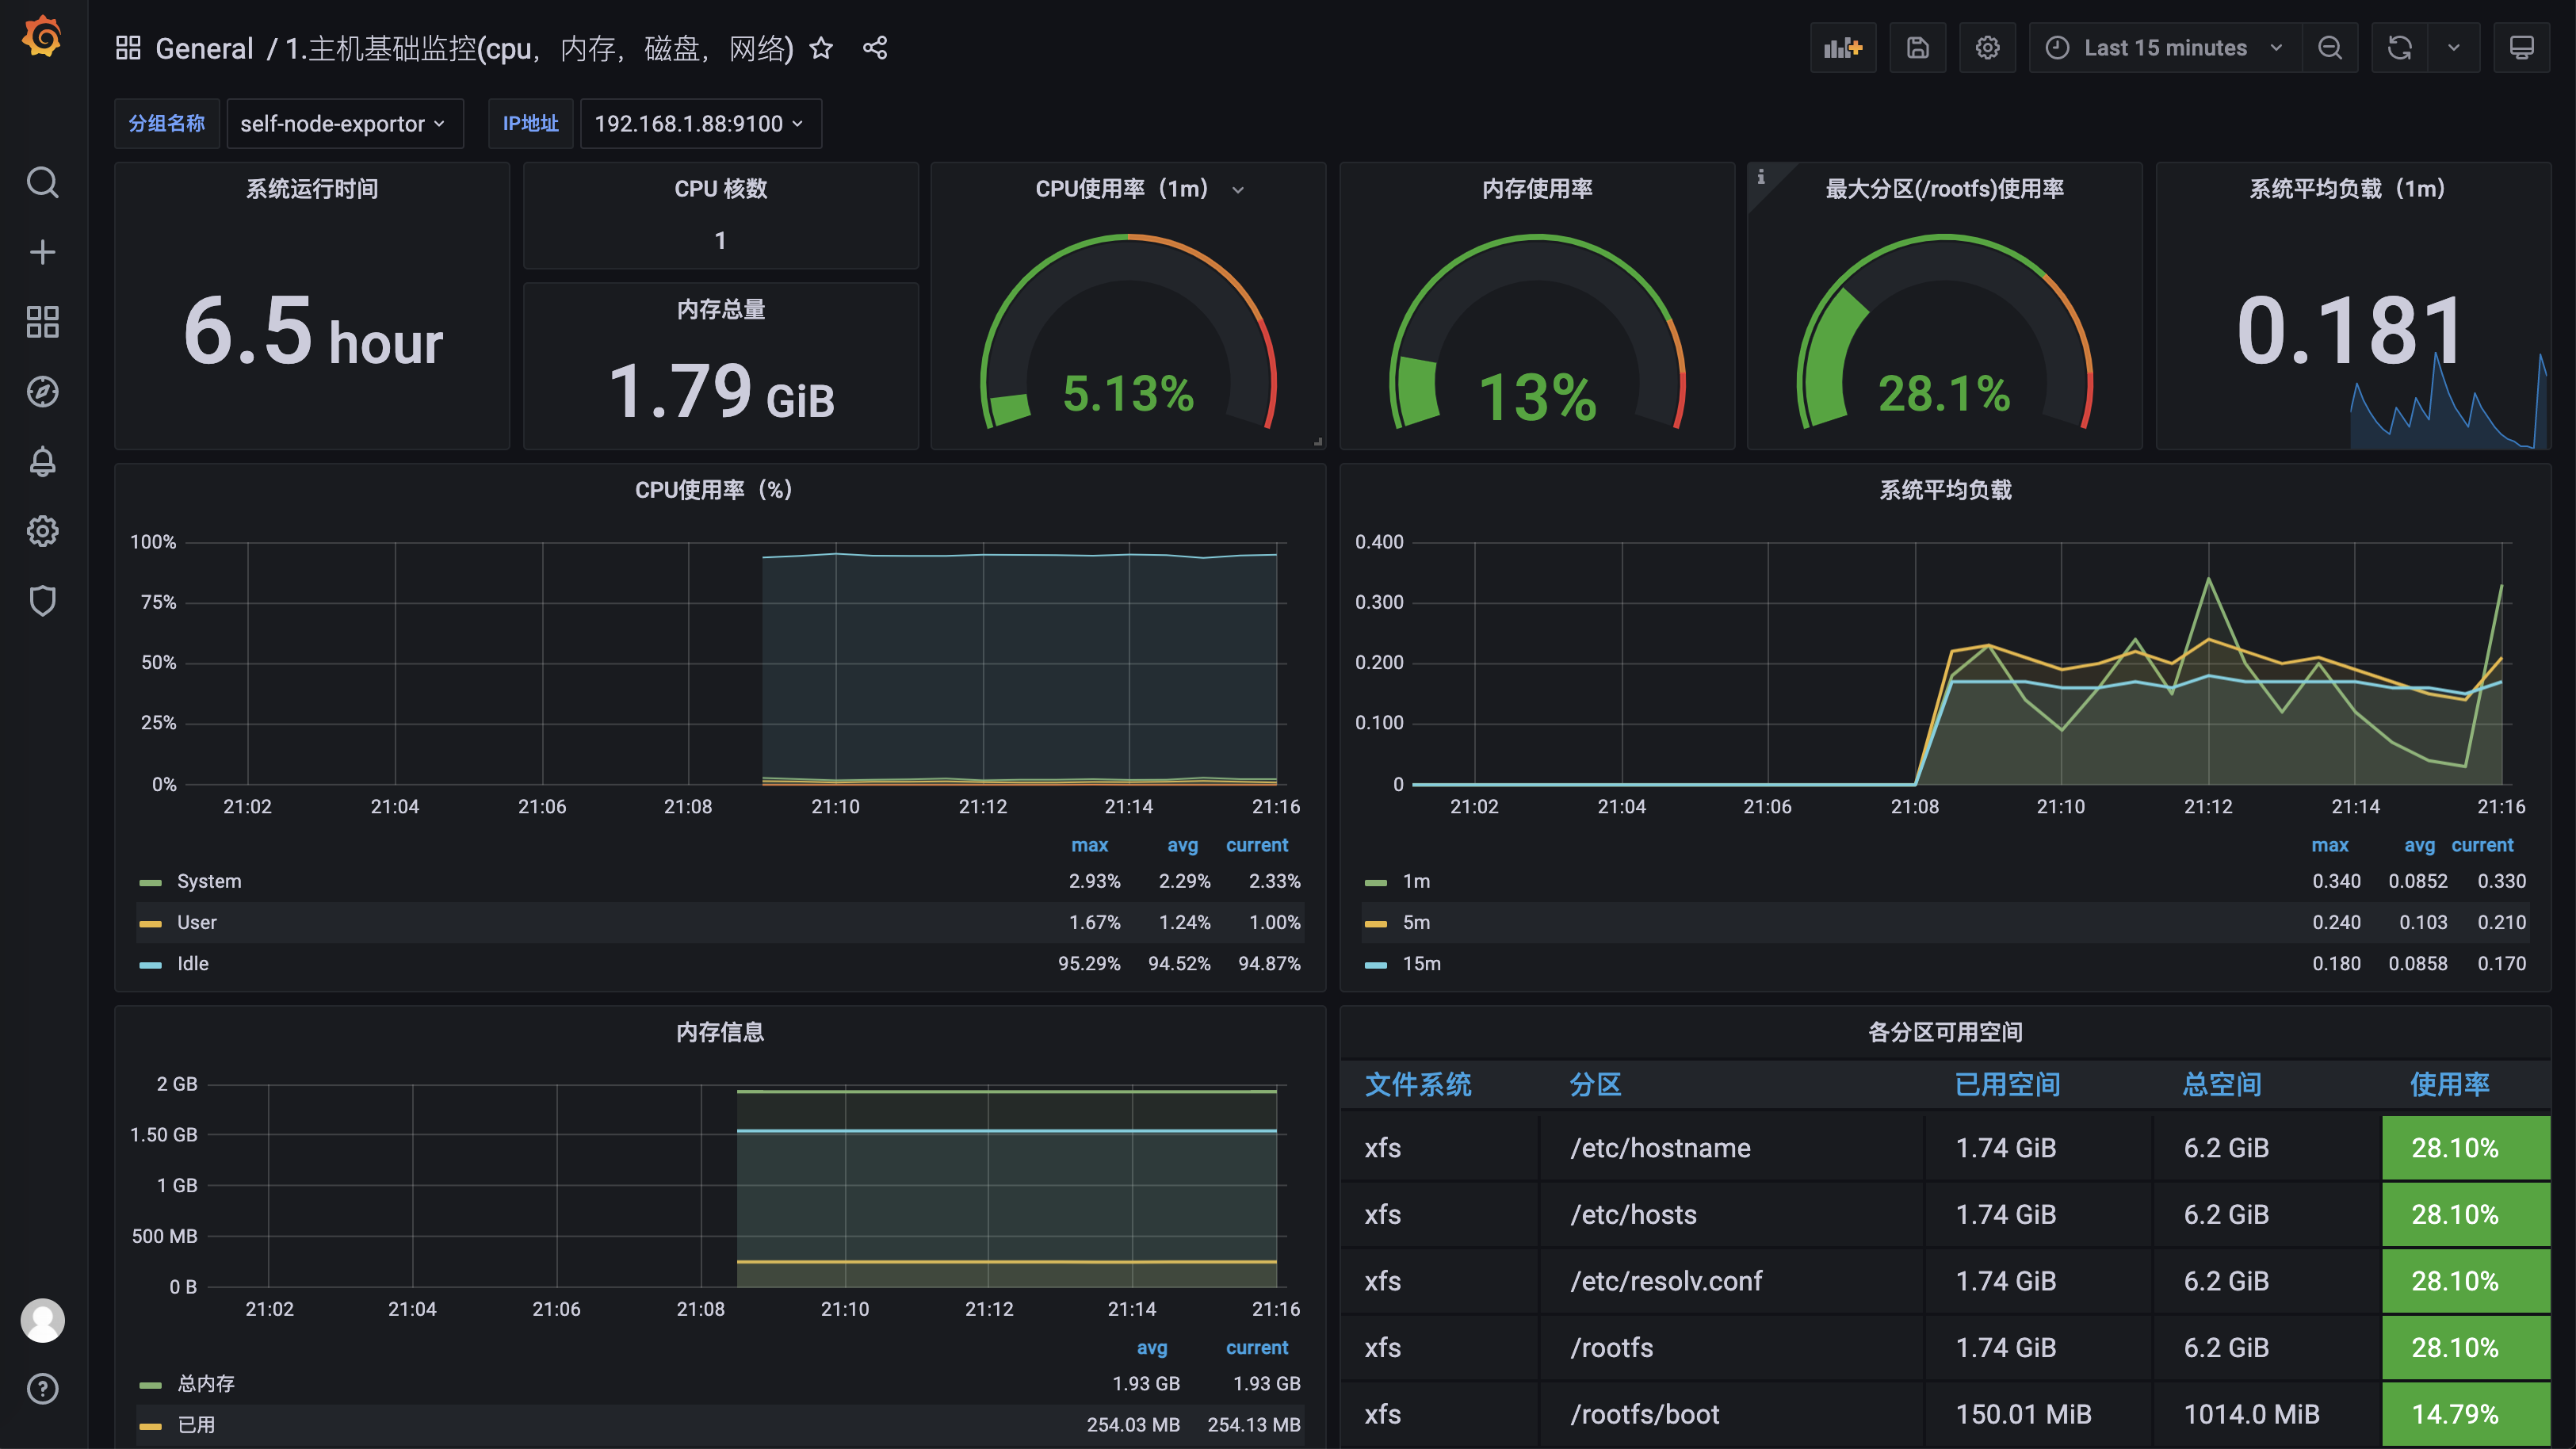Save dashboard with the disk icon
This screenshot has width=2576, height=1449.
[x=1918, y=48]
